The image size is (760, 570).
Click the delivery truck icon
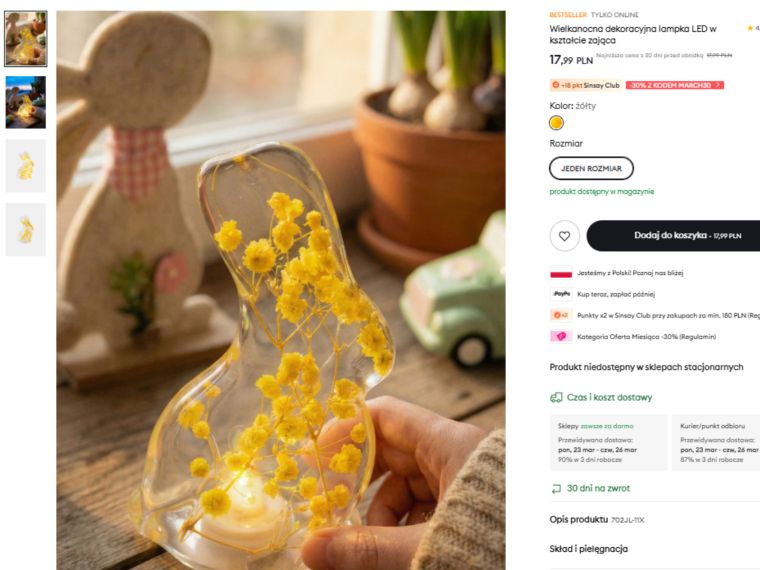(556, 397)
